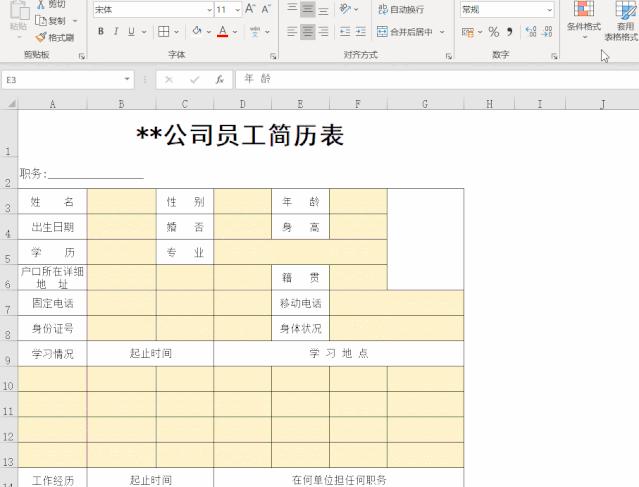639x487 pixels.
Task: Click formula bar containing 年 龄
Action: 437,79
